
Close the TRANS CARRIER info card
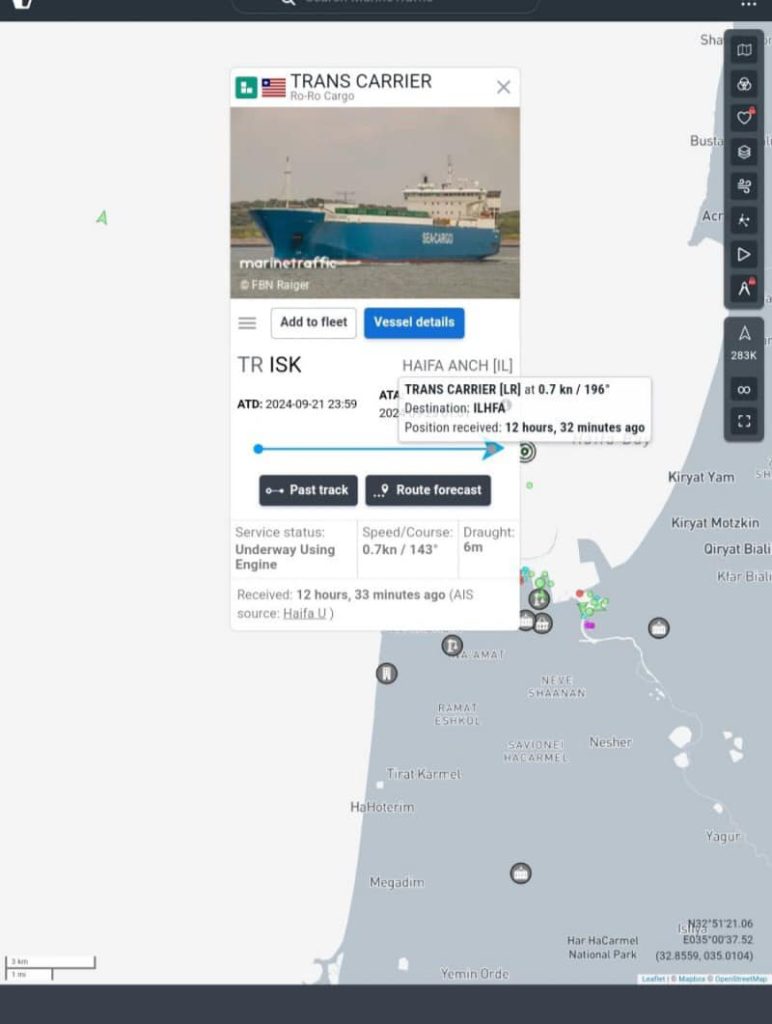click(x=504, y=88)
